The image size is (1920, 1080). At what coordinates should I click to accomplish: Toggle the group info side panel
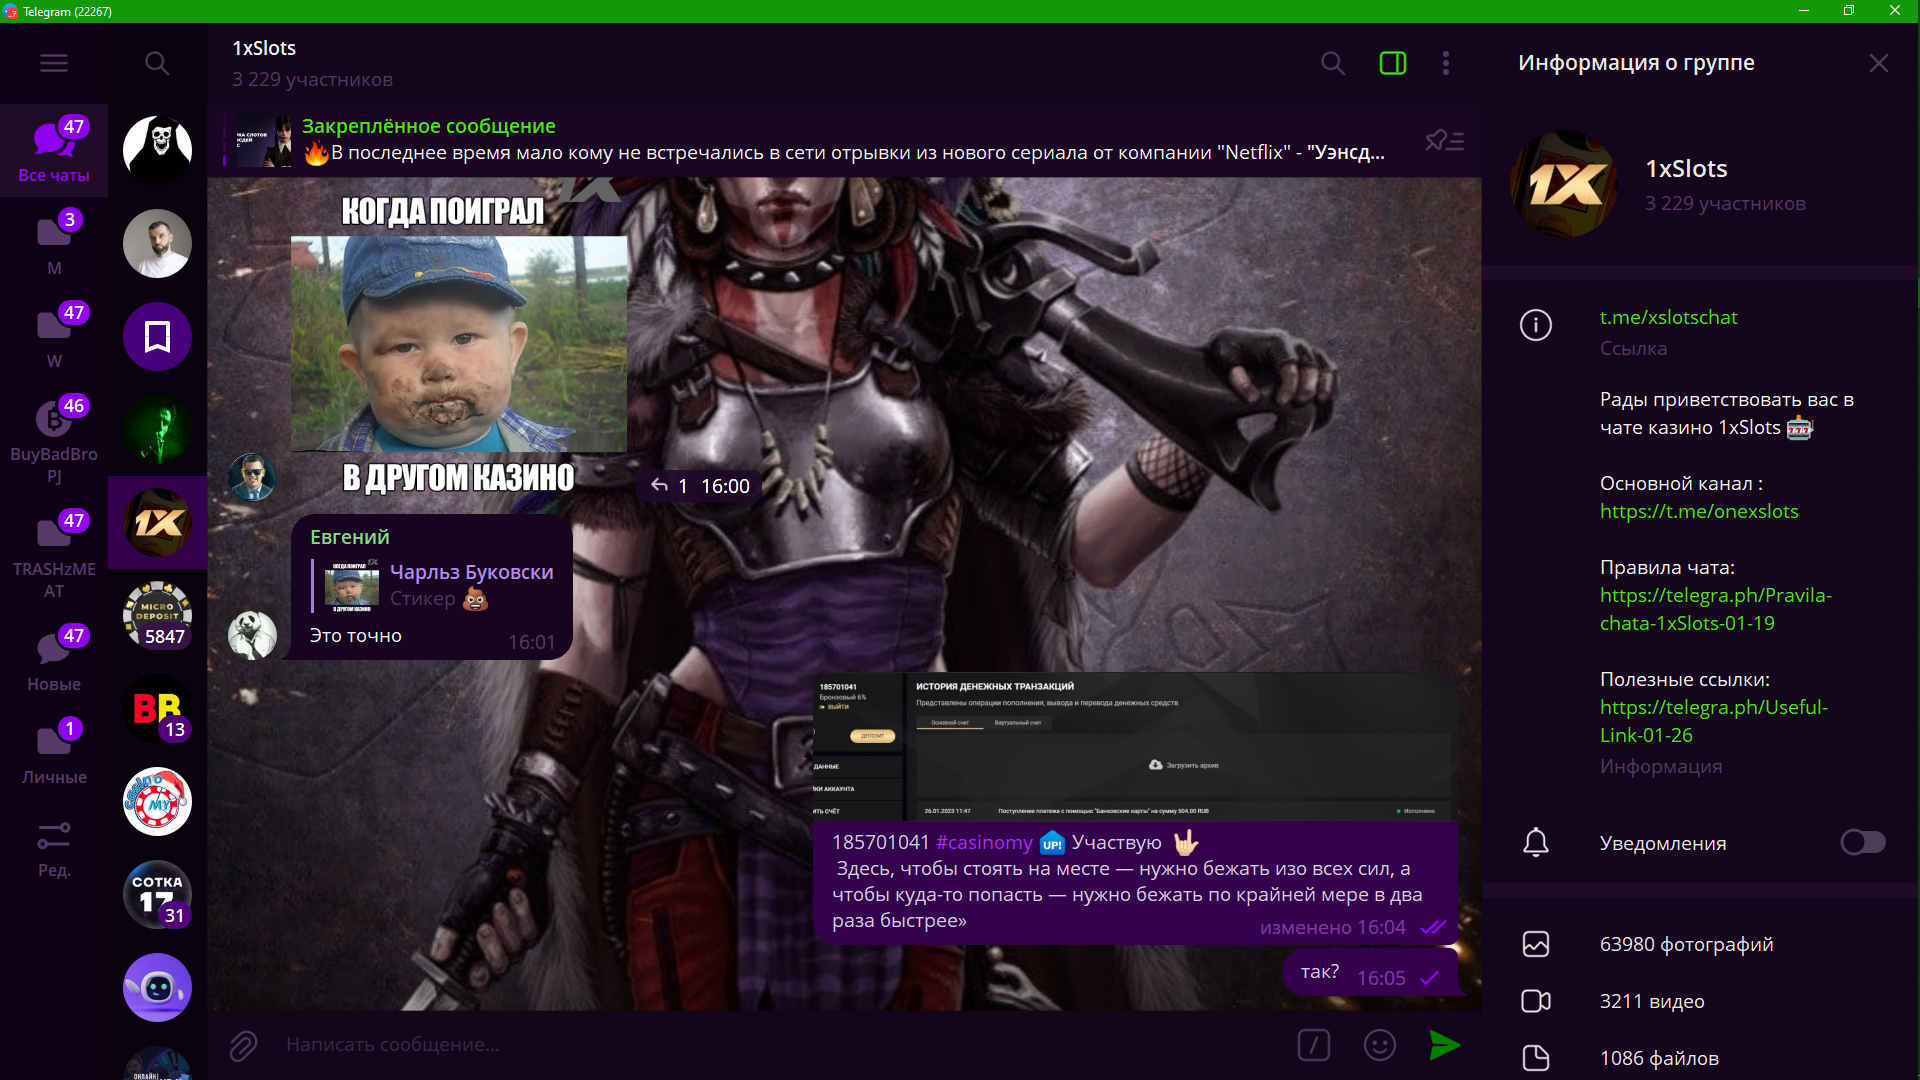pos(1392,63)
